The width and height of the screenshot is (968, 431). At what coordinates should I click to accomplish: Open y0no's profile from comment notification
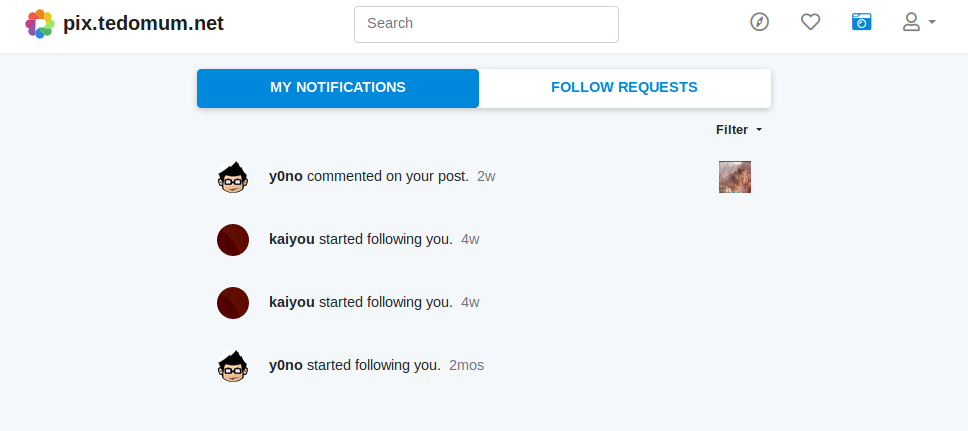[x=286, y=177]
